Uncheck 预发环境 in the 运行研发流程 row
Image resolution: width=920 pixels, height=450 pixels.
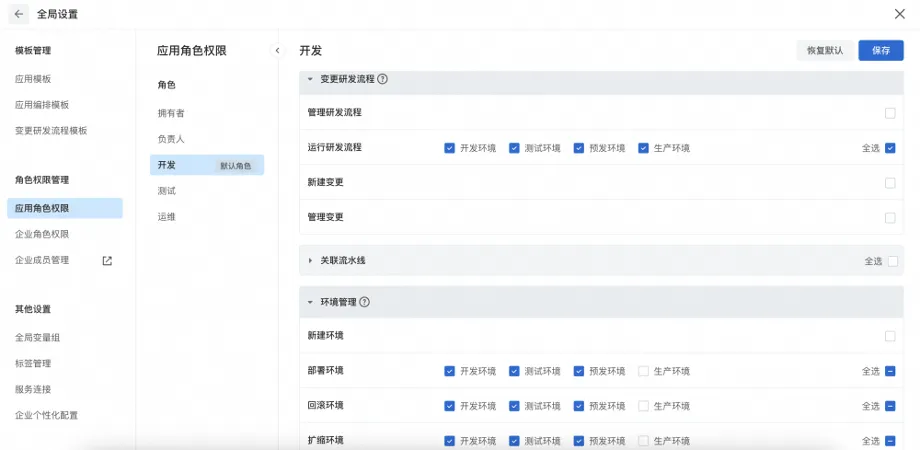[579, 148]
